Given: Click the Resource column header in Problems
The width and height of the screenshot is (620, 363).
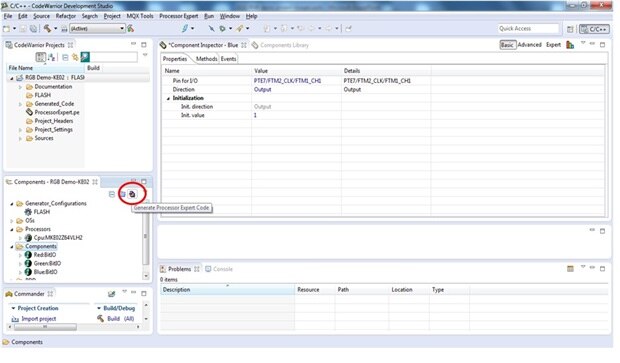Looking at the screenshot, I should [x=315, y=290].
